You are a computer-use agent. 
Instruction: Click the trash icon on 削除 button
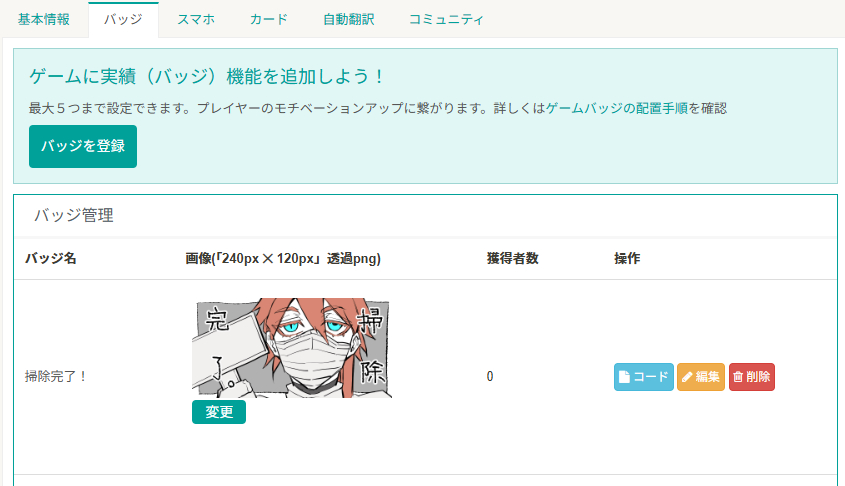click(738, 377)
